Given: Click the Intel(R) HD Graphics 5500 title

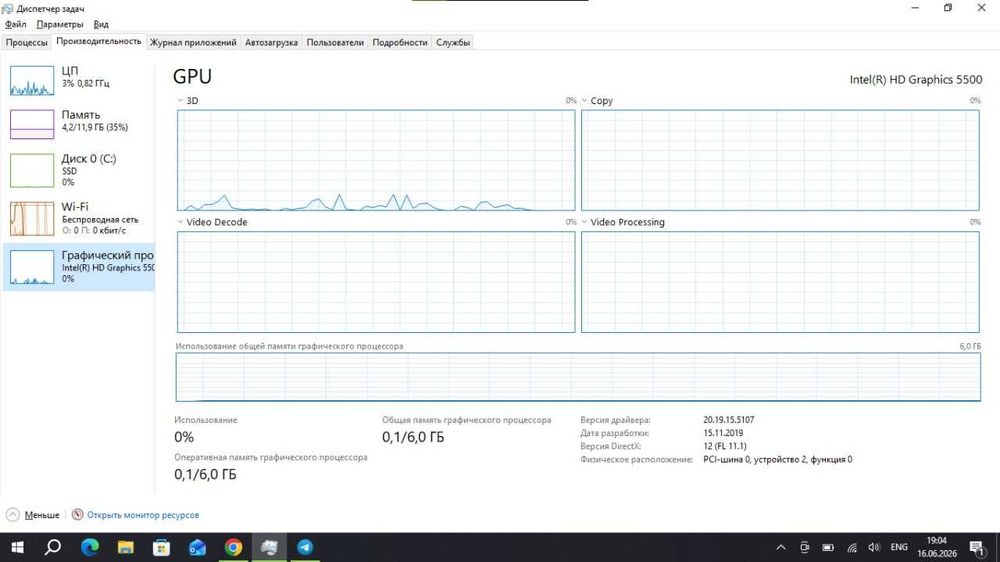Looking at the screenshot, I should [916, 80].
